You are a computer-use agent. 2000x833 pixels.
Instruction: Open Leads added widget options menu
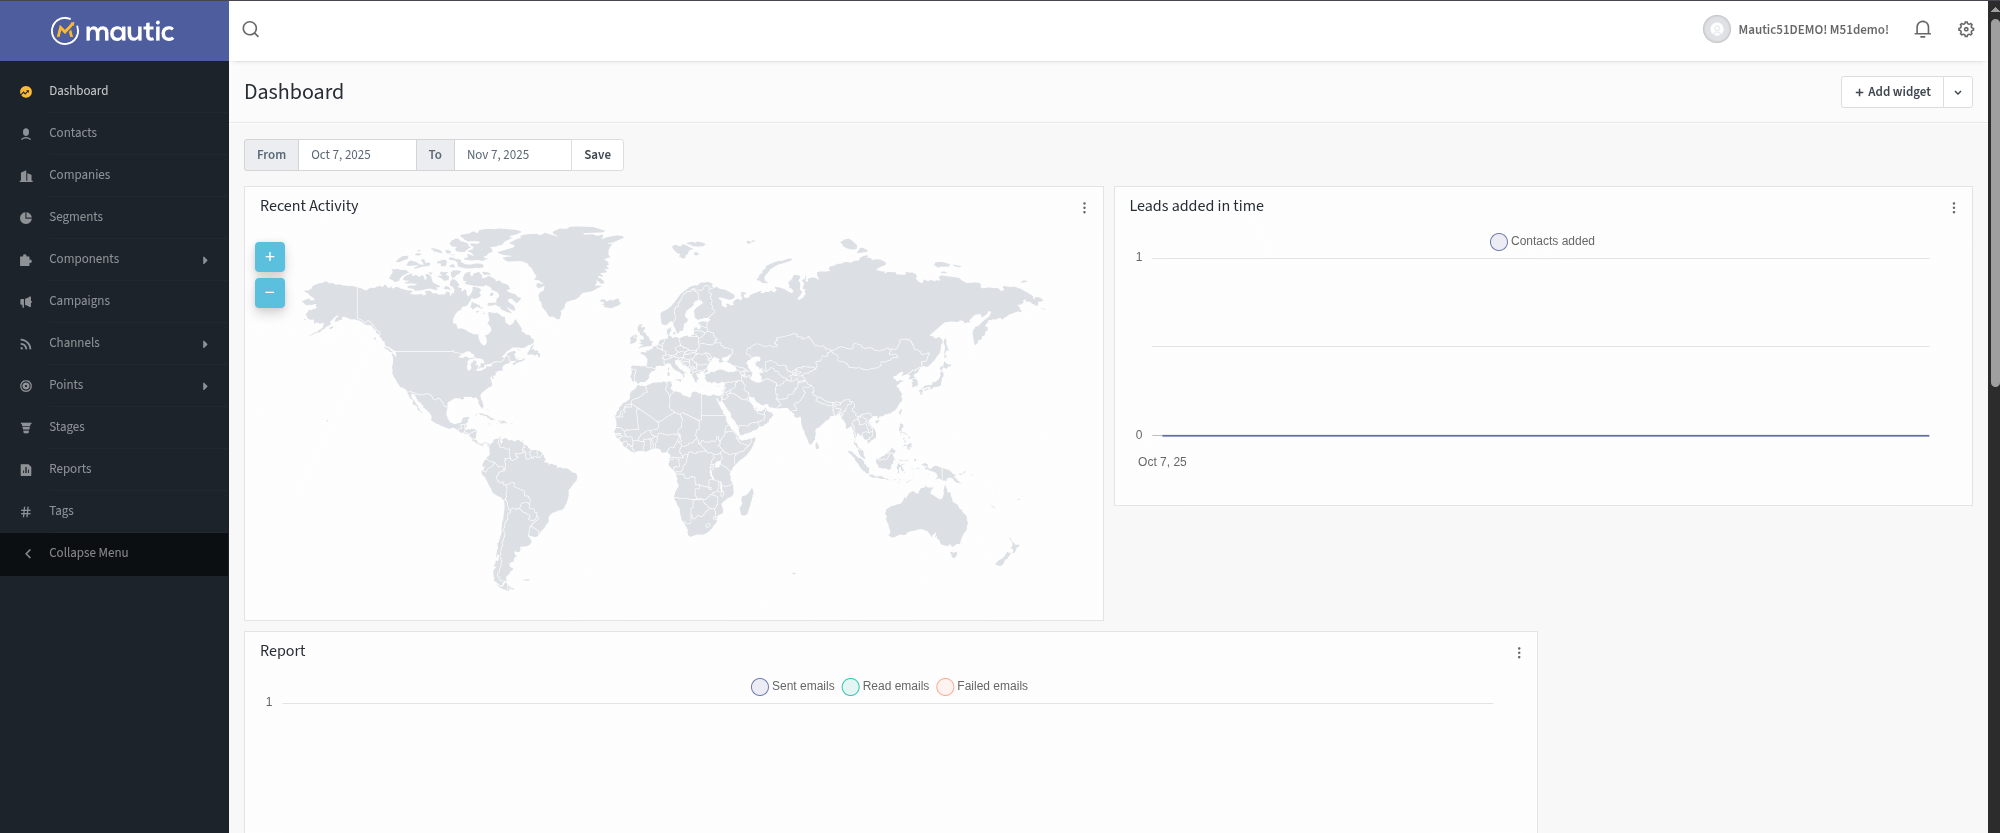pyautogui.click(x=1953, y=208)
